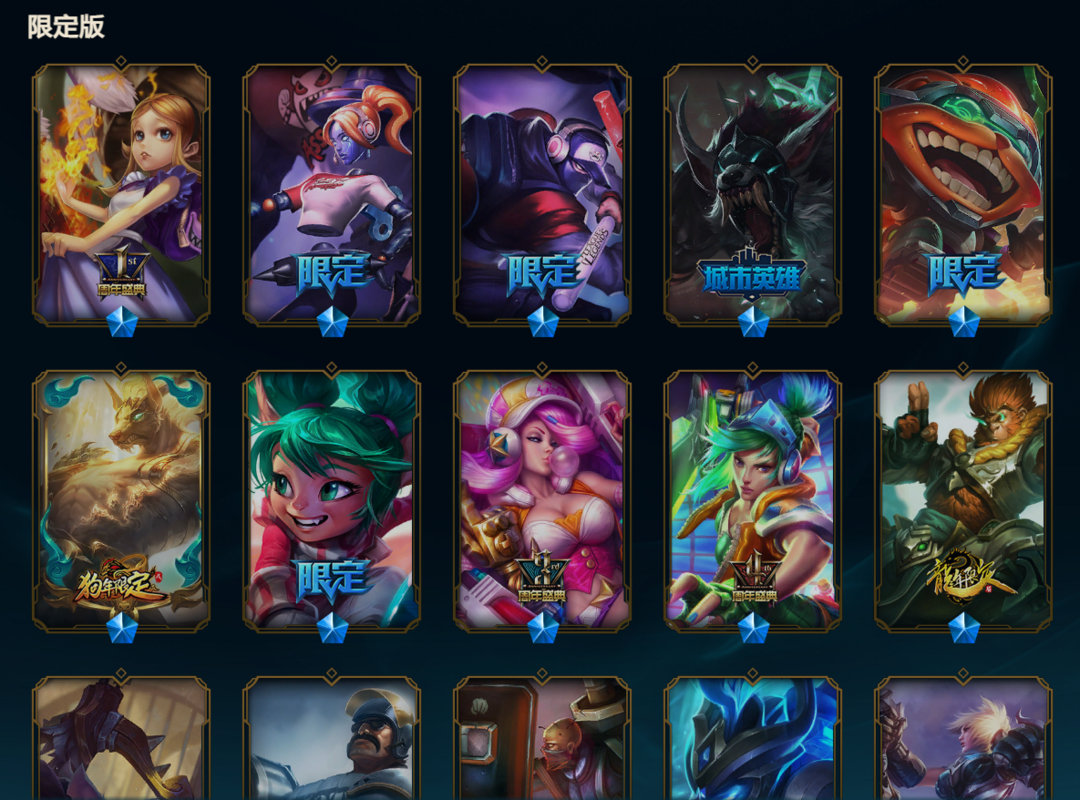Select the mustached pilot with goggles card
1080x800 pixels.
332,738
